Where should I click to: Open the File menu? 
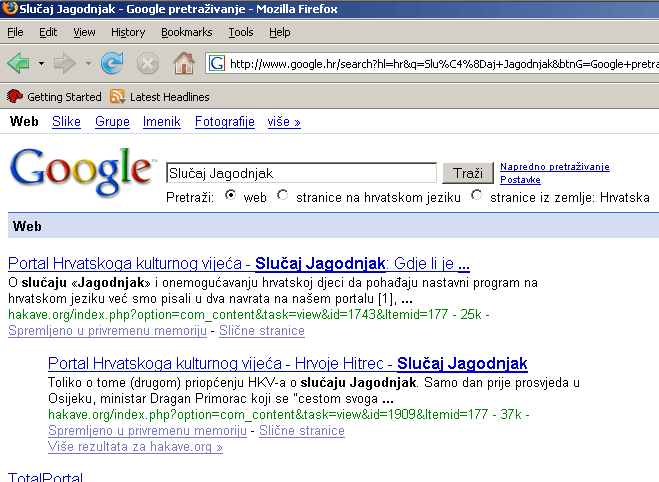click(x=15, y=32)
